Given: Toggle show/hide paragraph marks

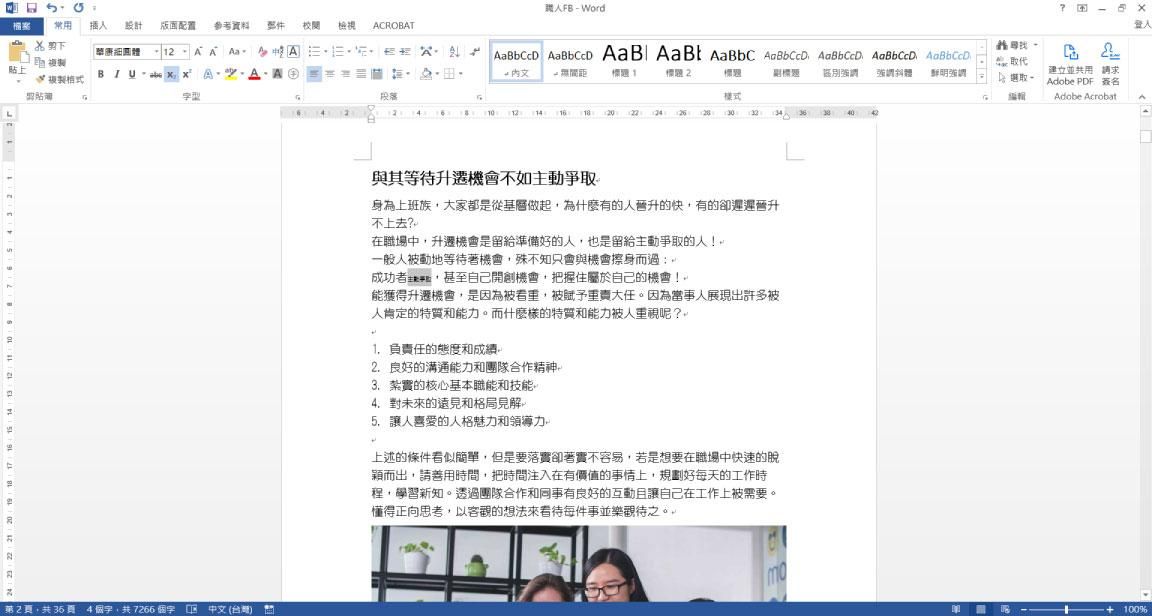Looking at the screenshot, I should click(x=475, y=51).
